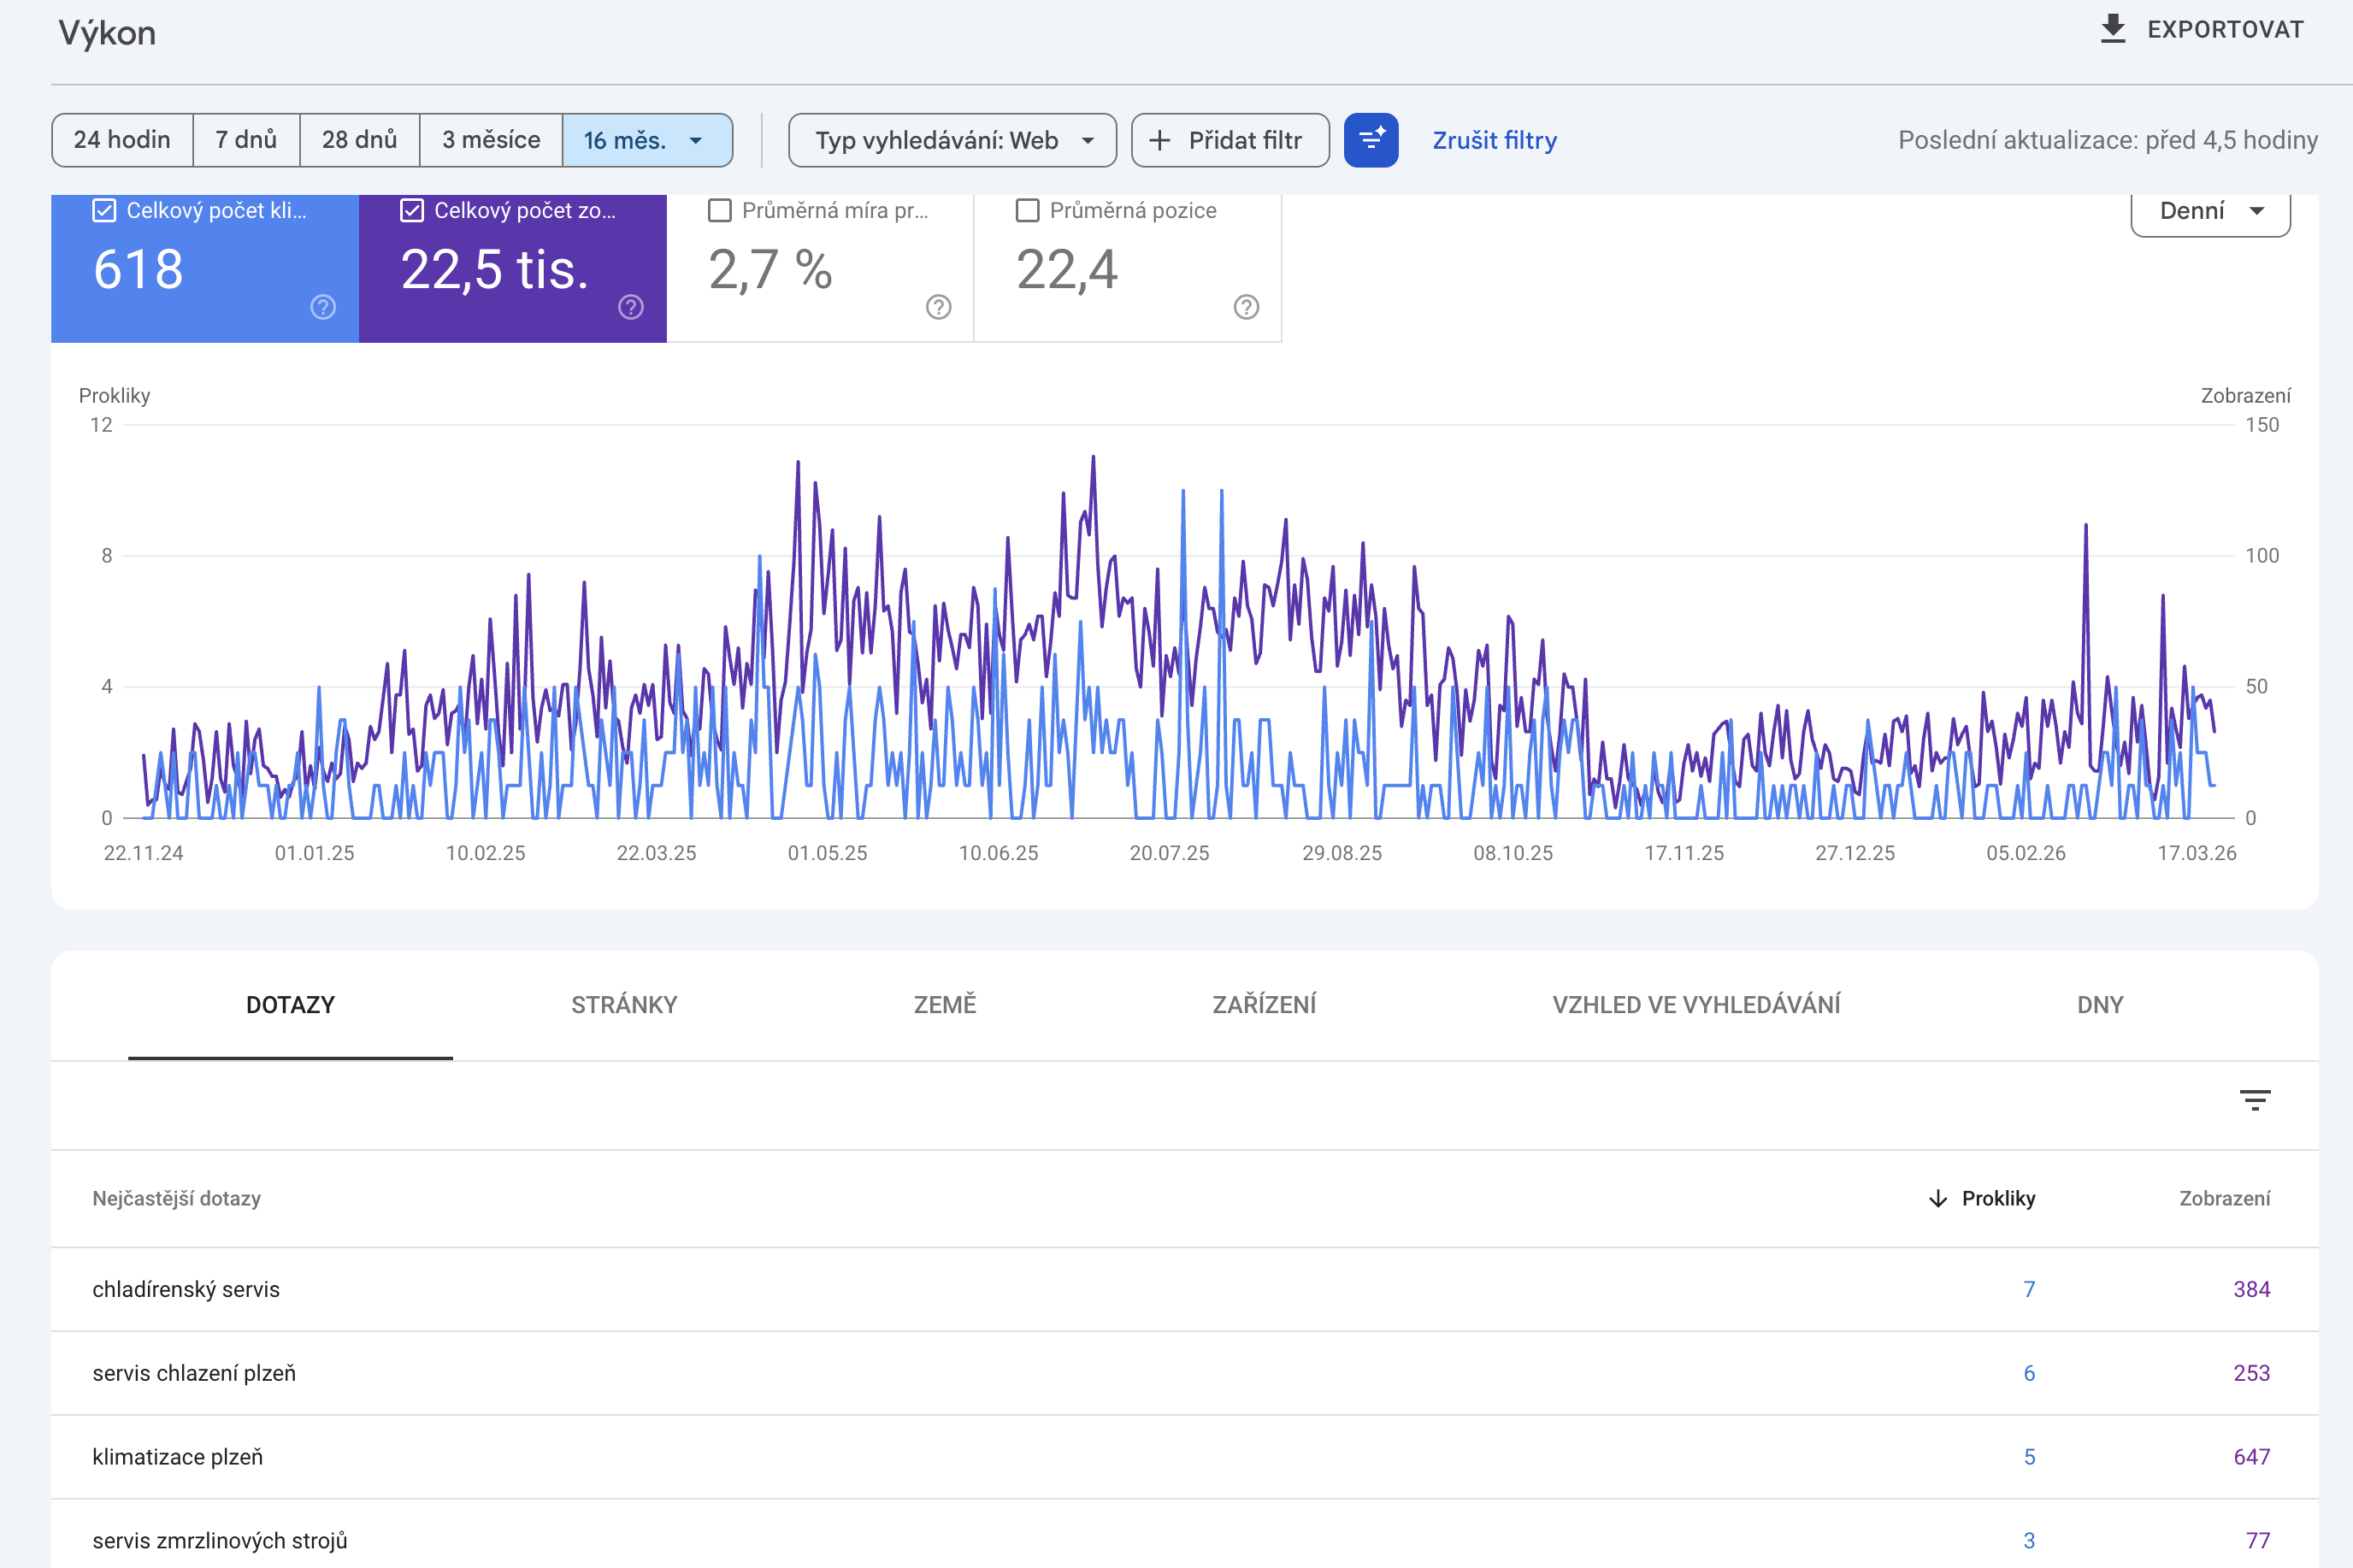Click the Zrušit filtry link
The height and width of the screenshot is (1568, 2353).
[1494, 140]
